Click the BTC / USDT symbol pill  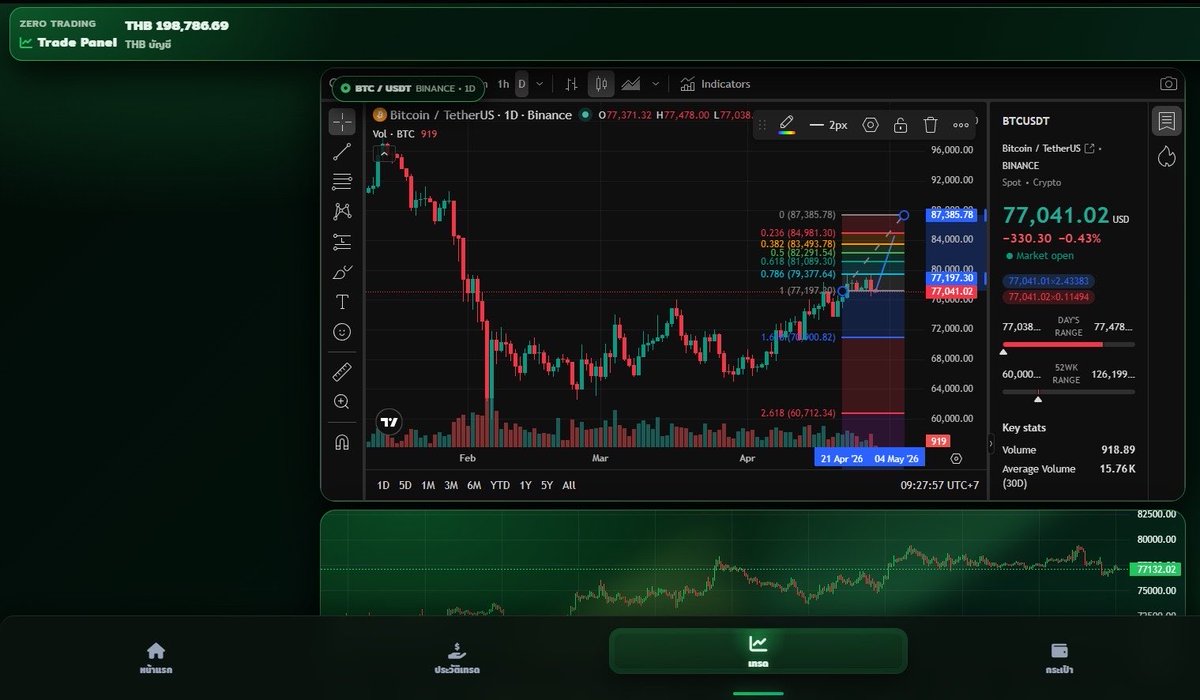pyautogui.click(x=407, y=88)
